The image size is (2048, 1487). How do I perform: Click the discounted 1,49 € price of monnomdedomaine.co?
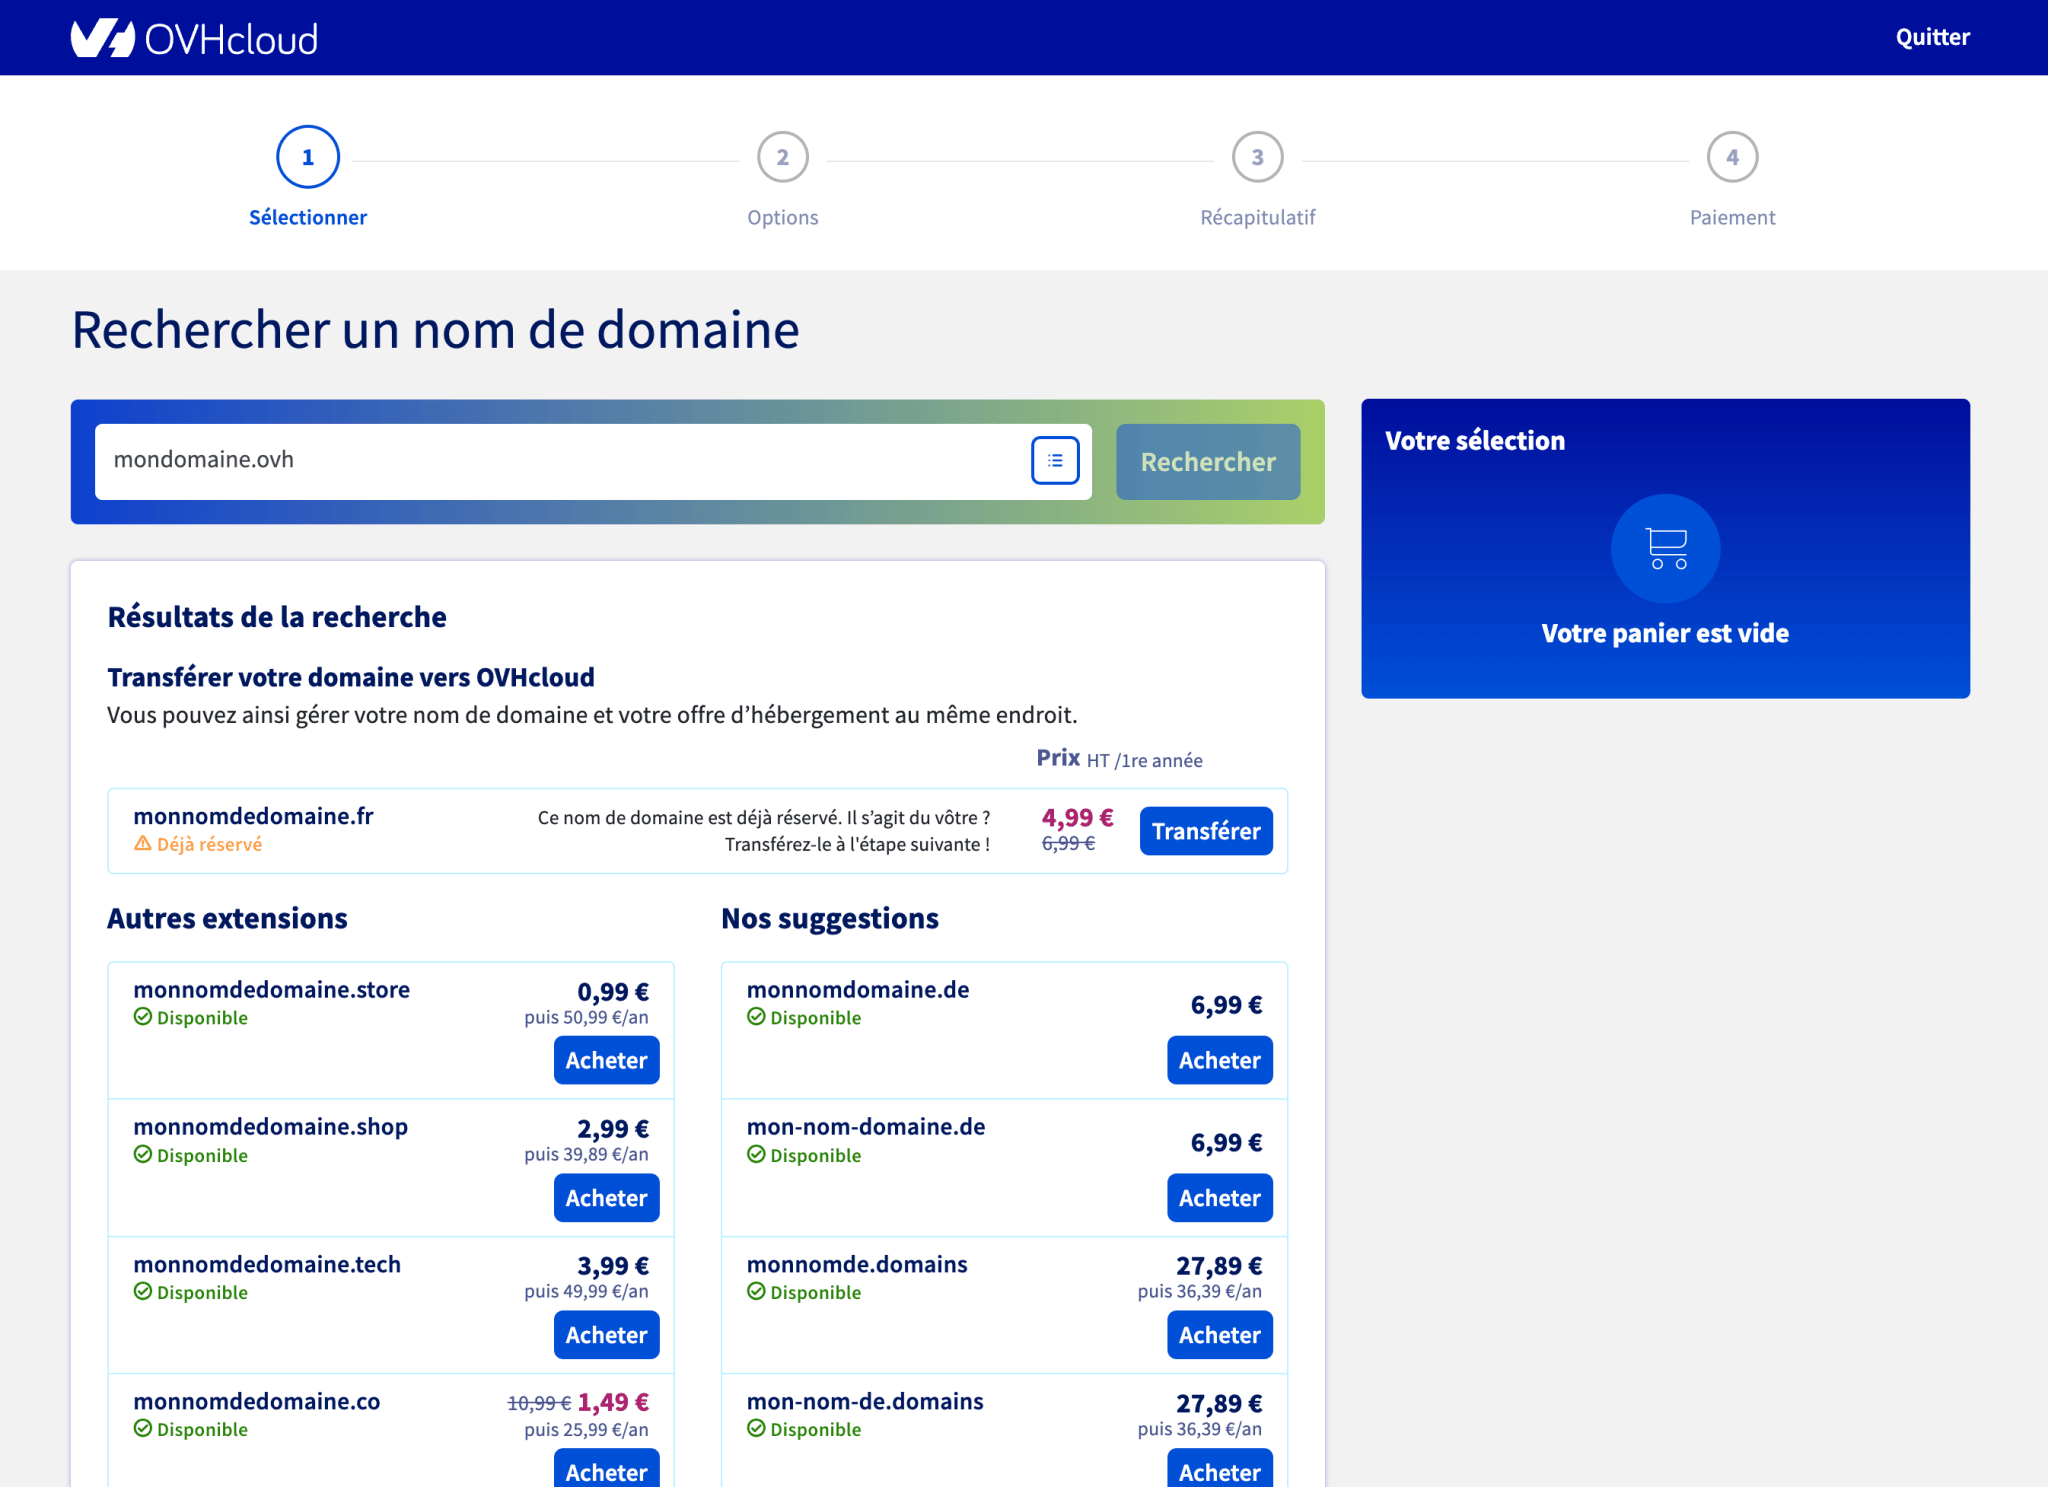613,1402
